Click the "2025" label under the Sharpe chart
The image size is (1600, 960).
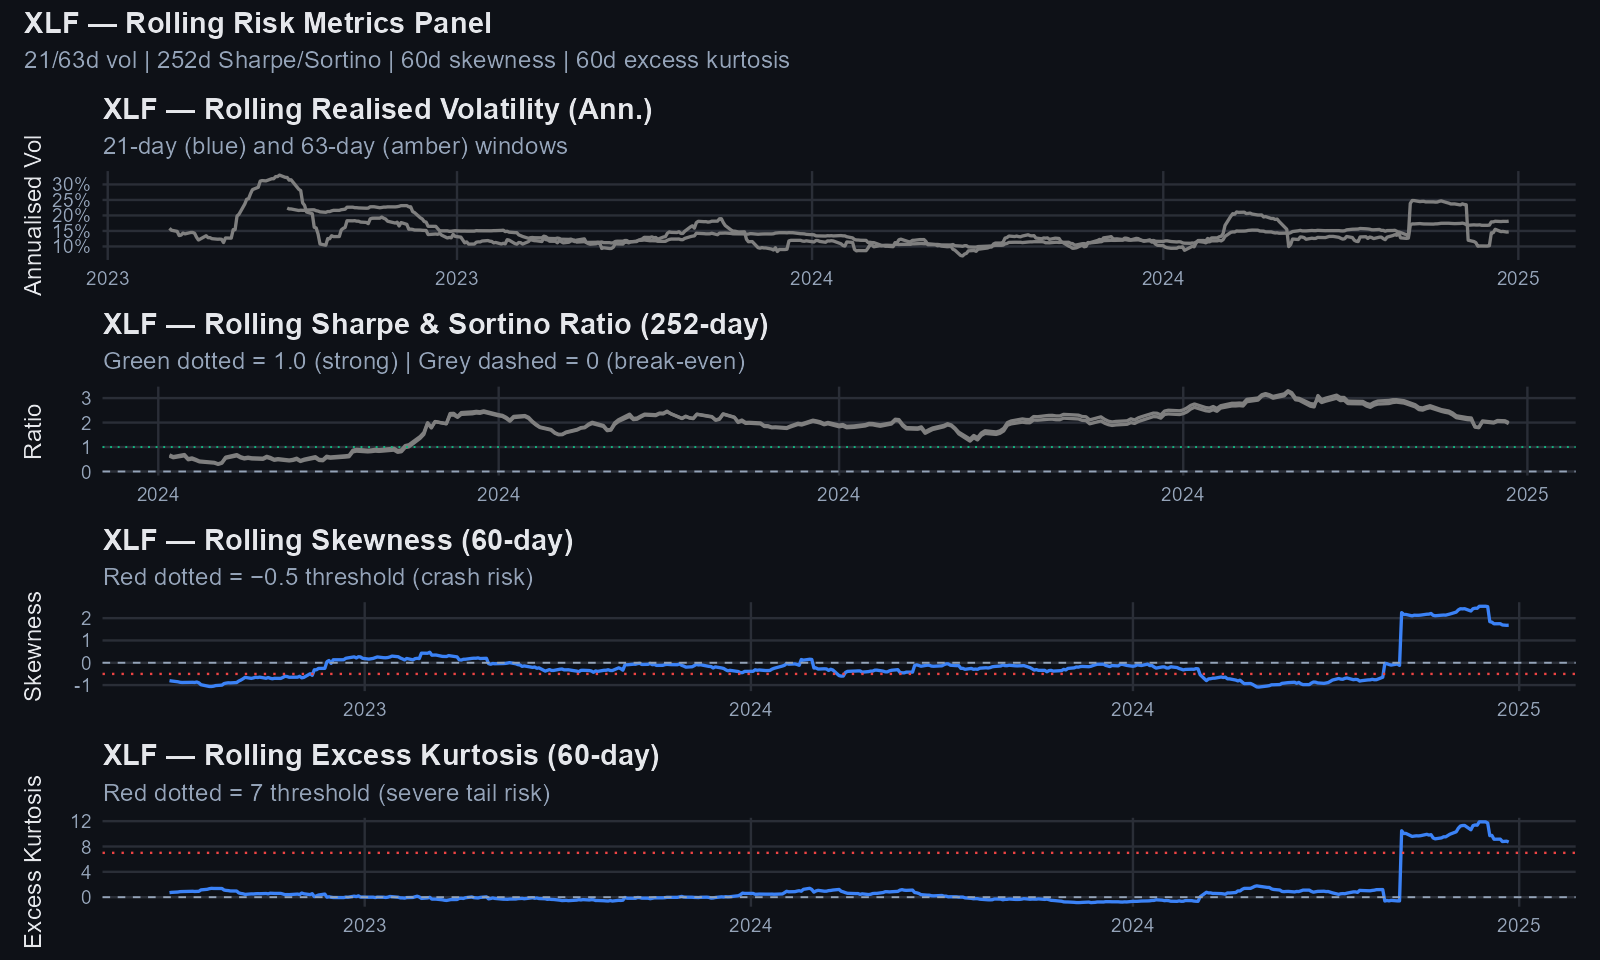pyautogui.click(x=1527, y=494)
